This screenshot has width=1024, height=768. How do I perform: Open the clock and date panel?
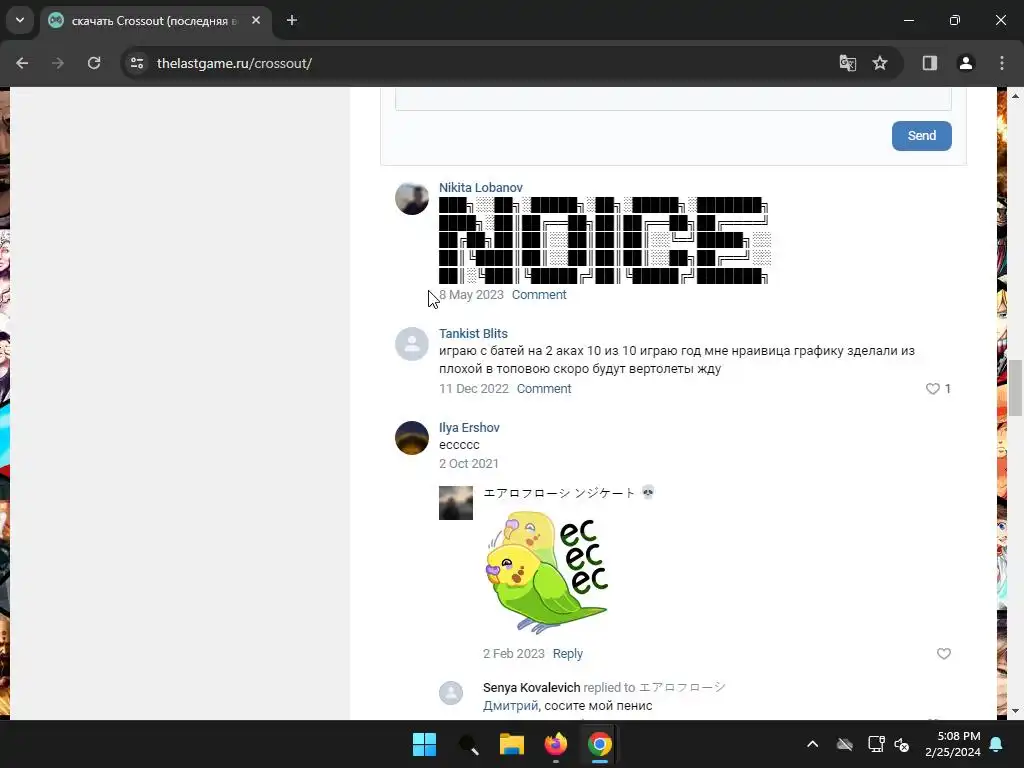click(952, 744)
